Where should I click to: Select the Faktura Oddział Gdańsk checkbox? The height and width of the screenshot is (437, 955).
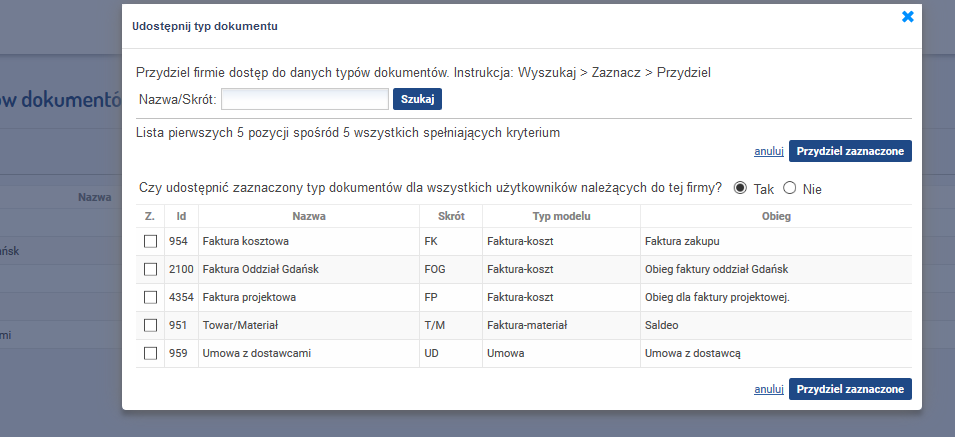150,269
